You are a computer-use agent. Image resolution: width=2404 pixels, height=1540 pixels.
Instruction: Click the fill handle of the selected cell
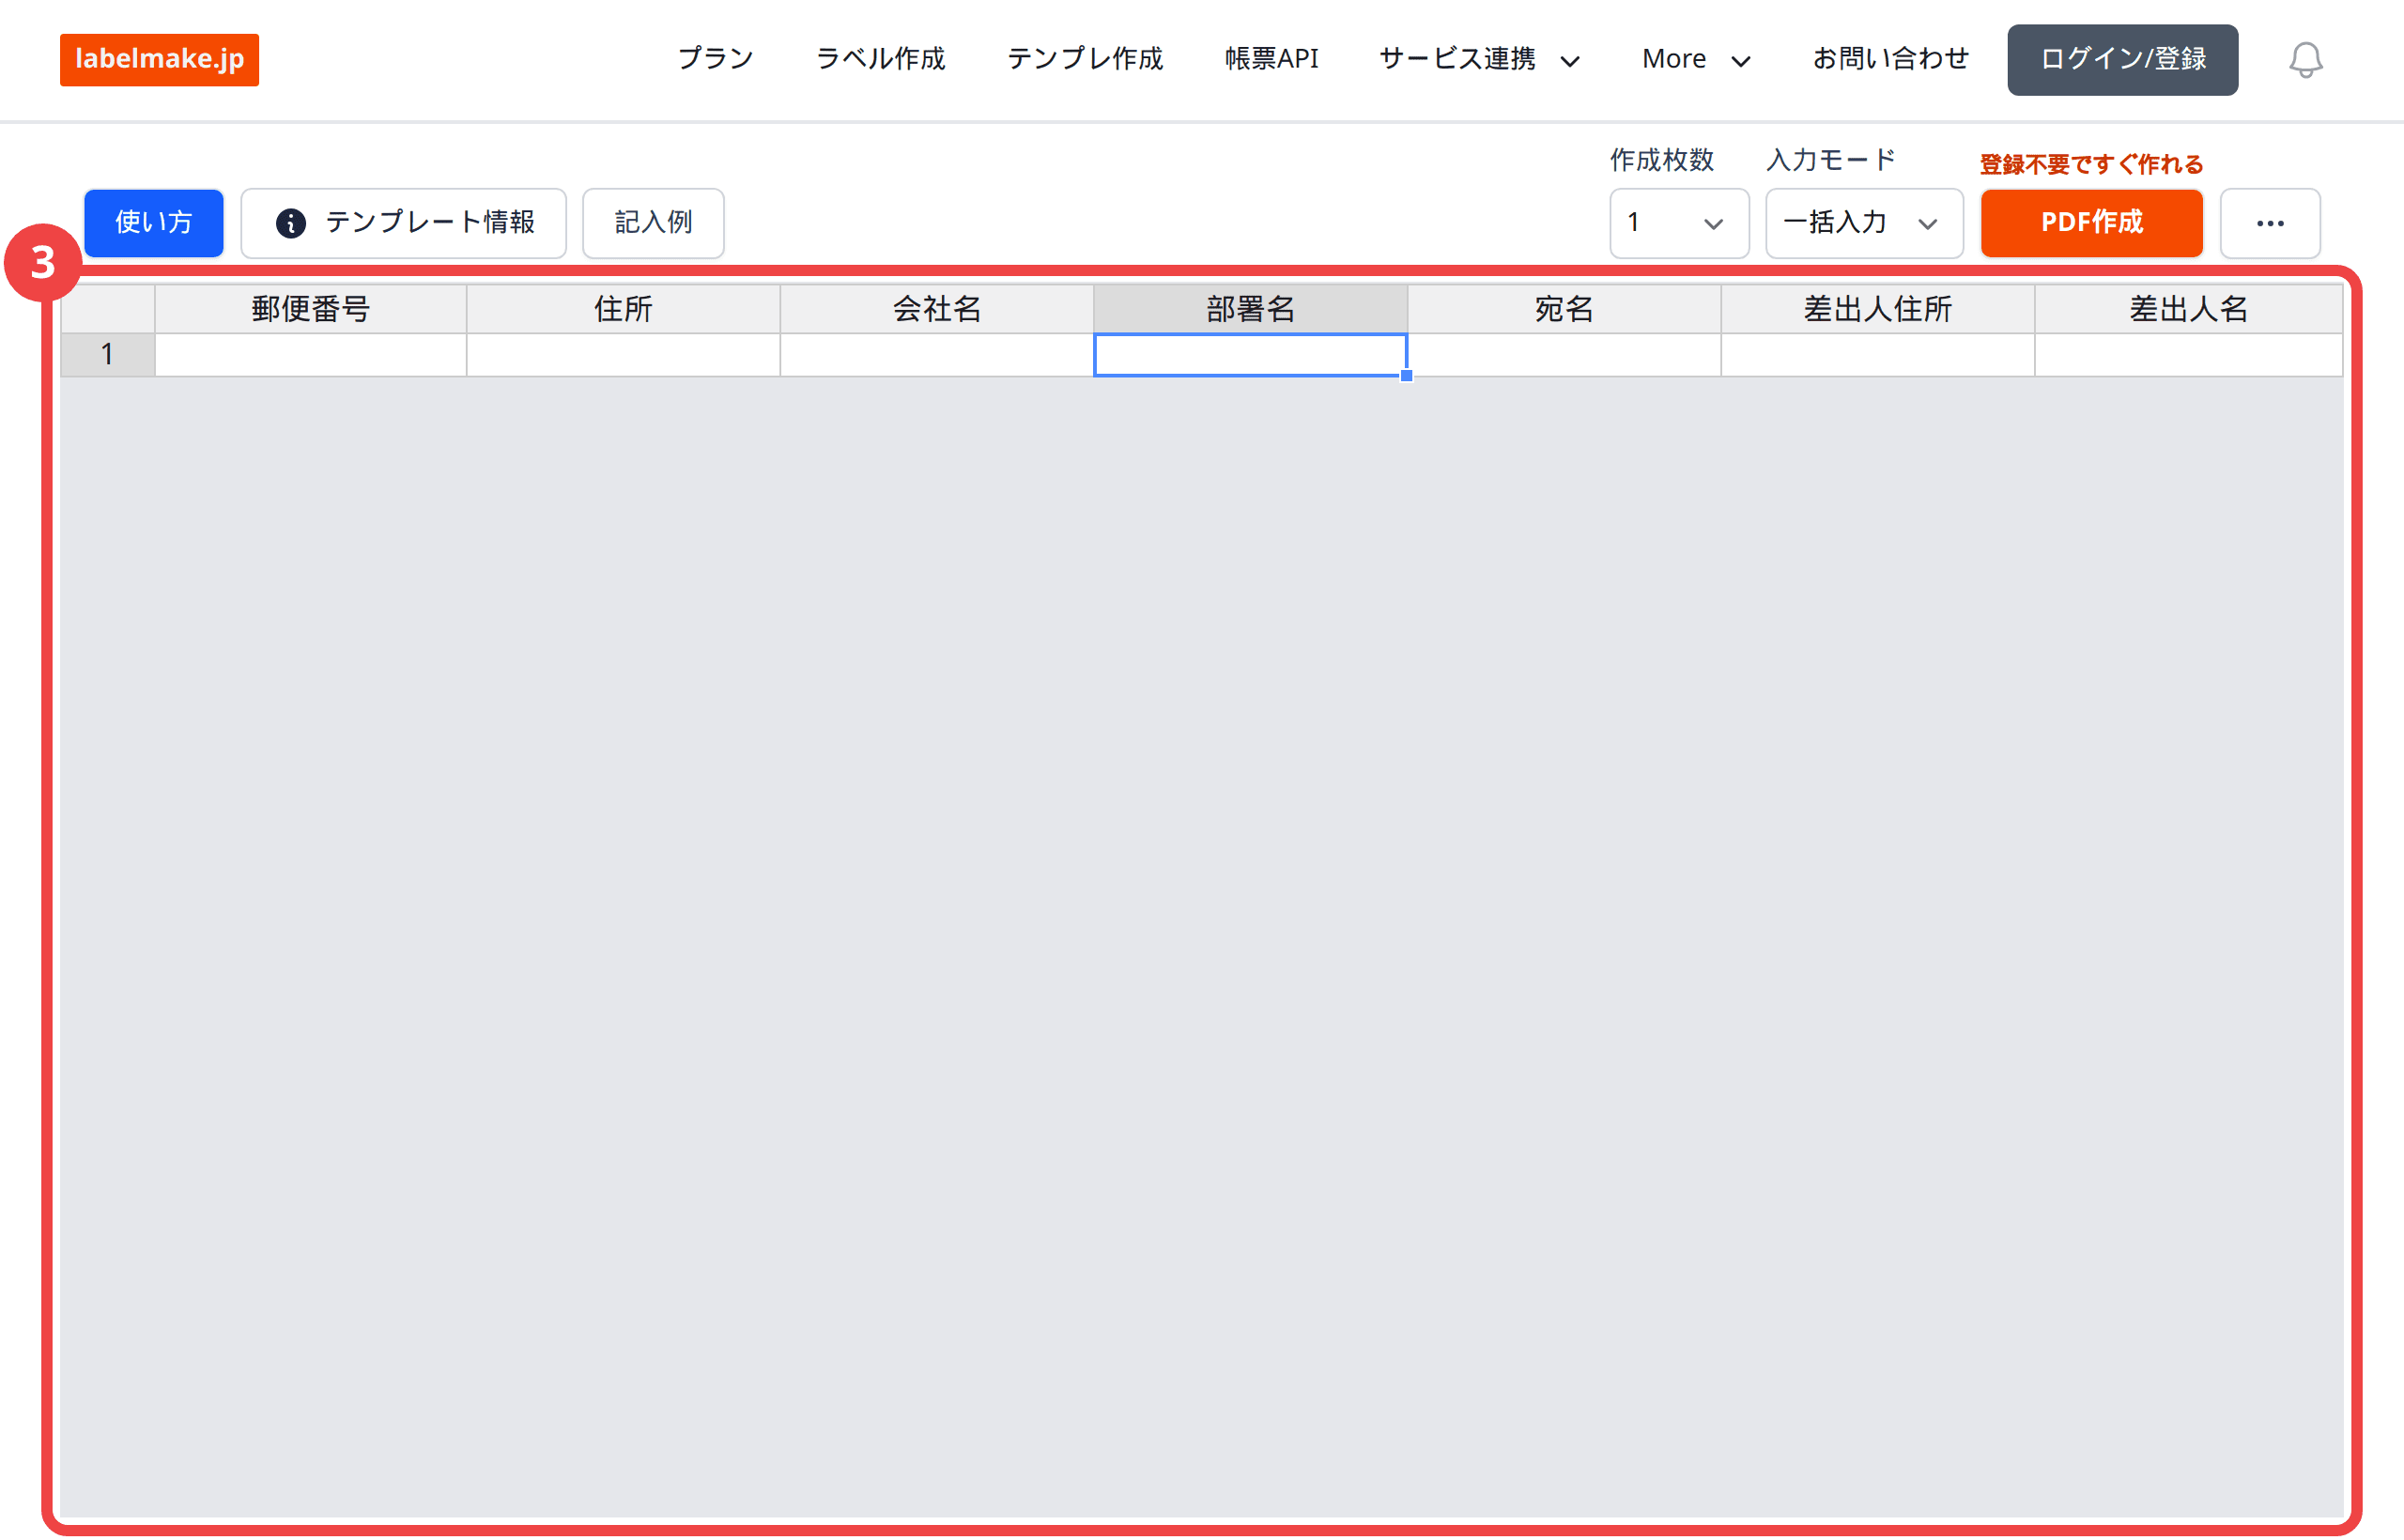click(1406, 376)
